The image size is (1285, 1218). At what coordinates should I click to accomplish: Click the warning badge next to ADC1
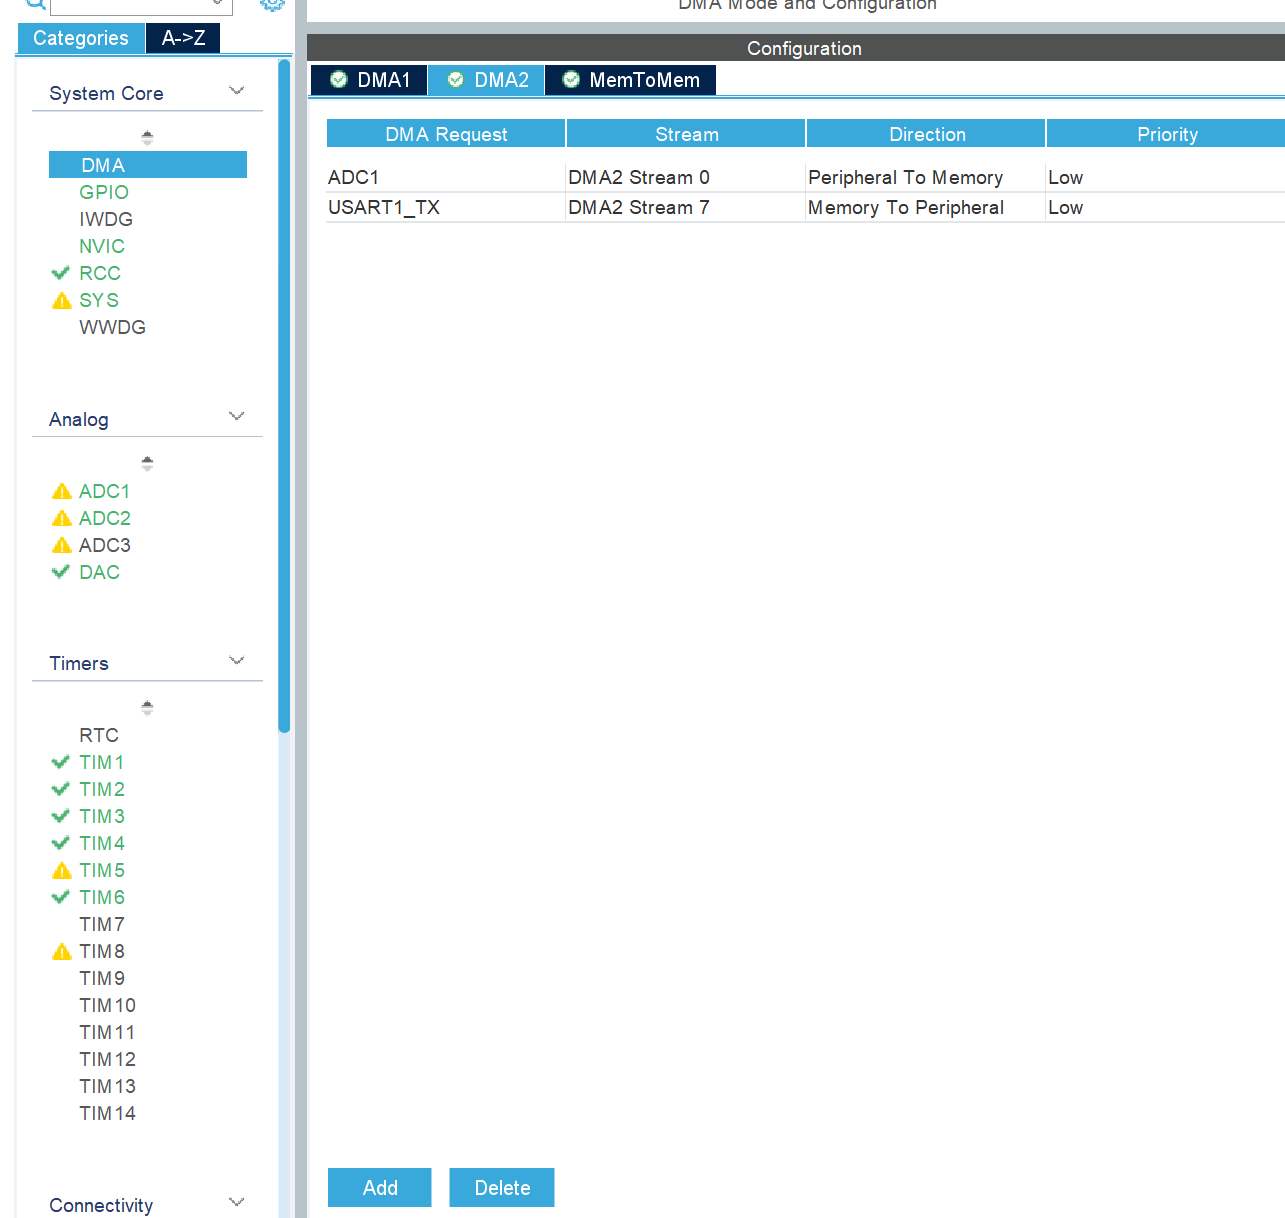61,491
